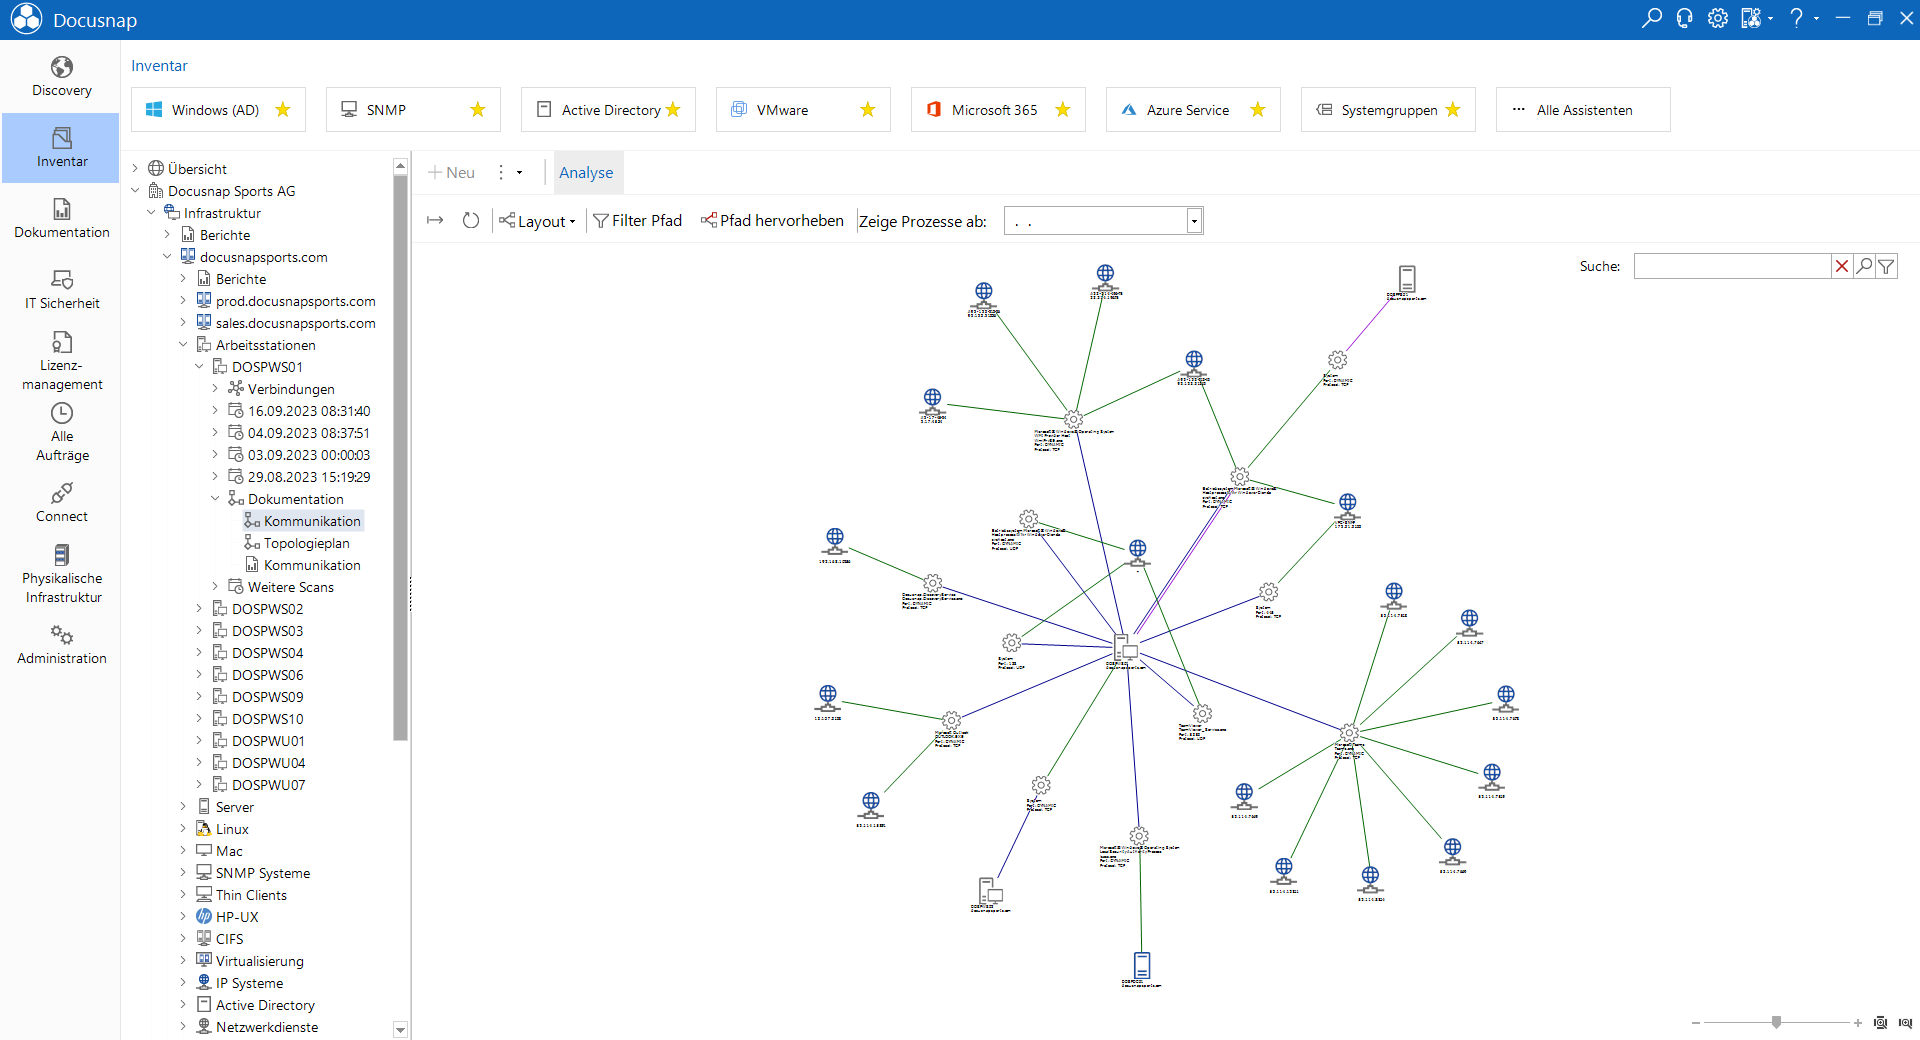1920x1040 pixels.
Task: Click into the Suche input field
Action: pyautogui.click(x=1732, y=266)
